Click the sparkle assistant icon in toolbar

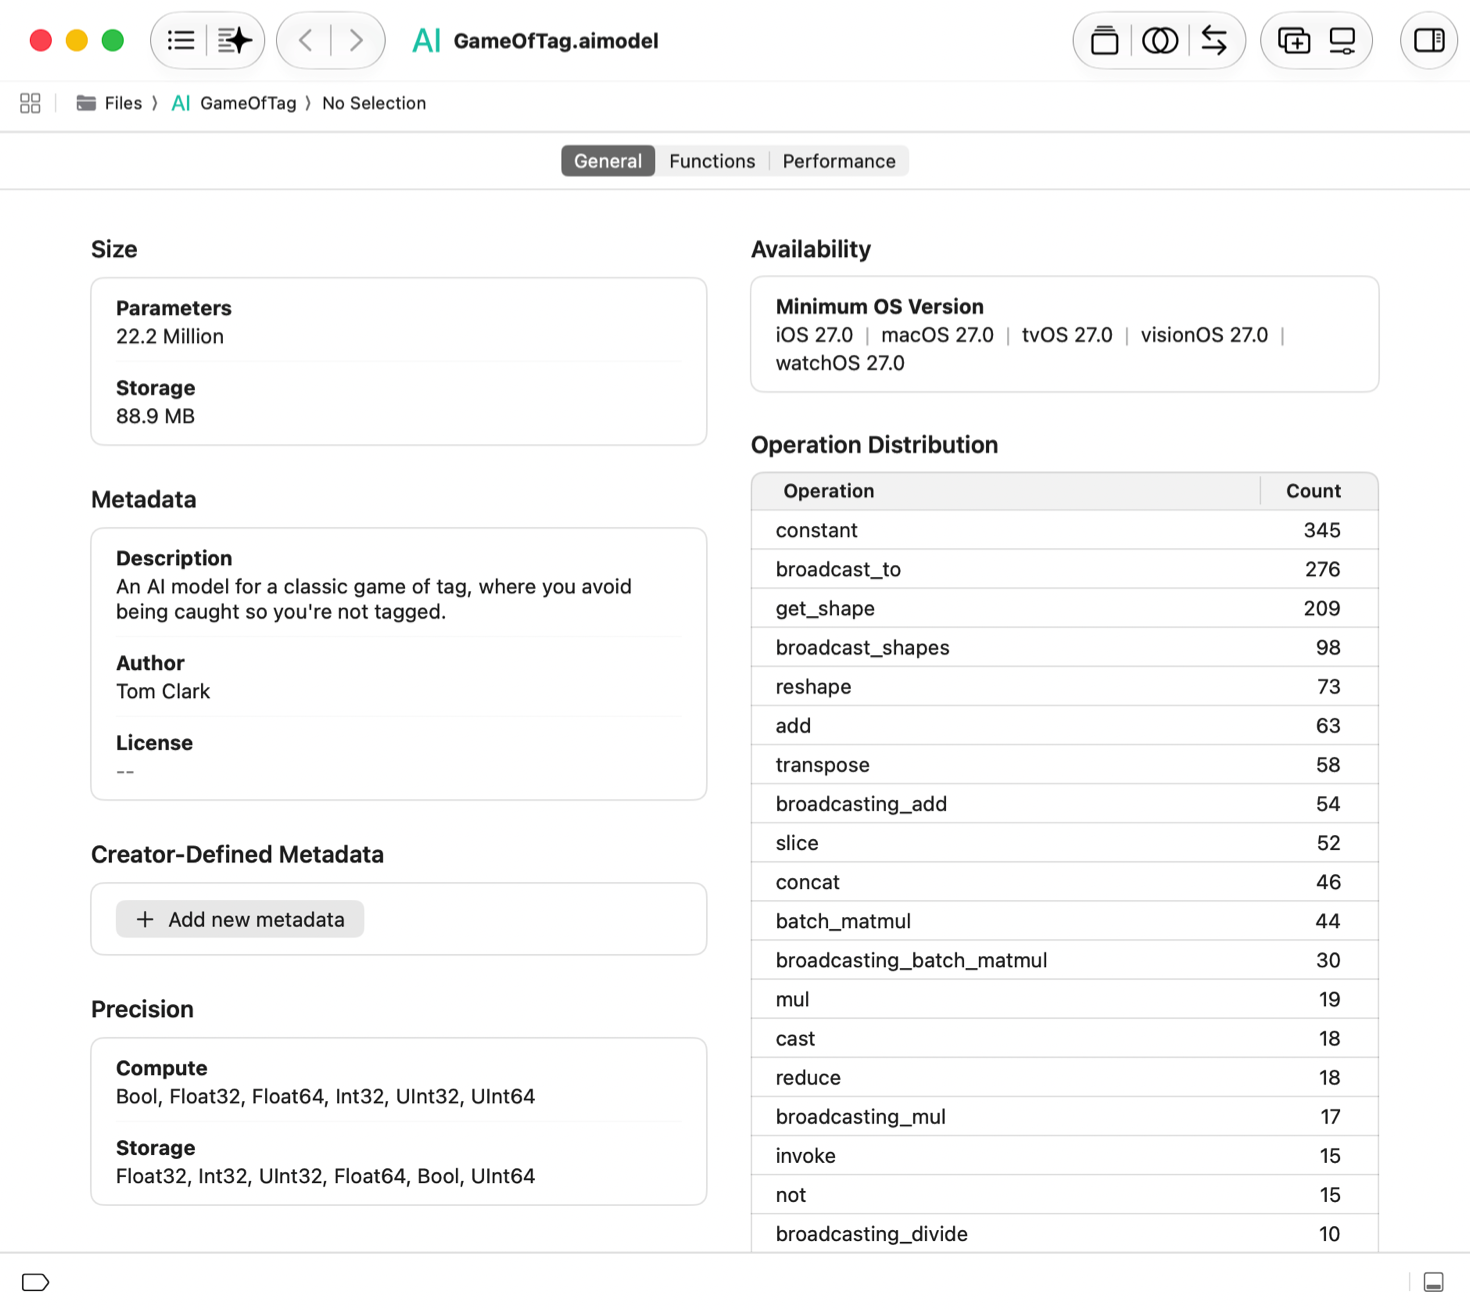pos(235,41)
